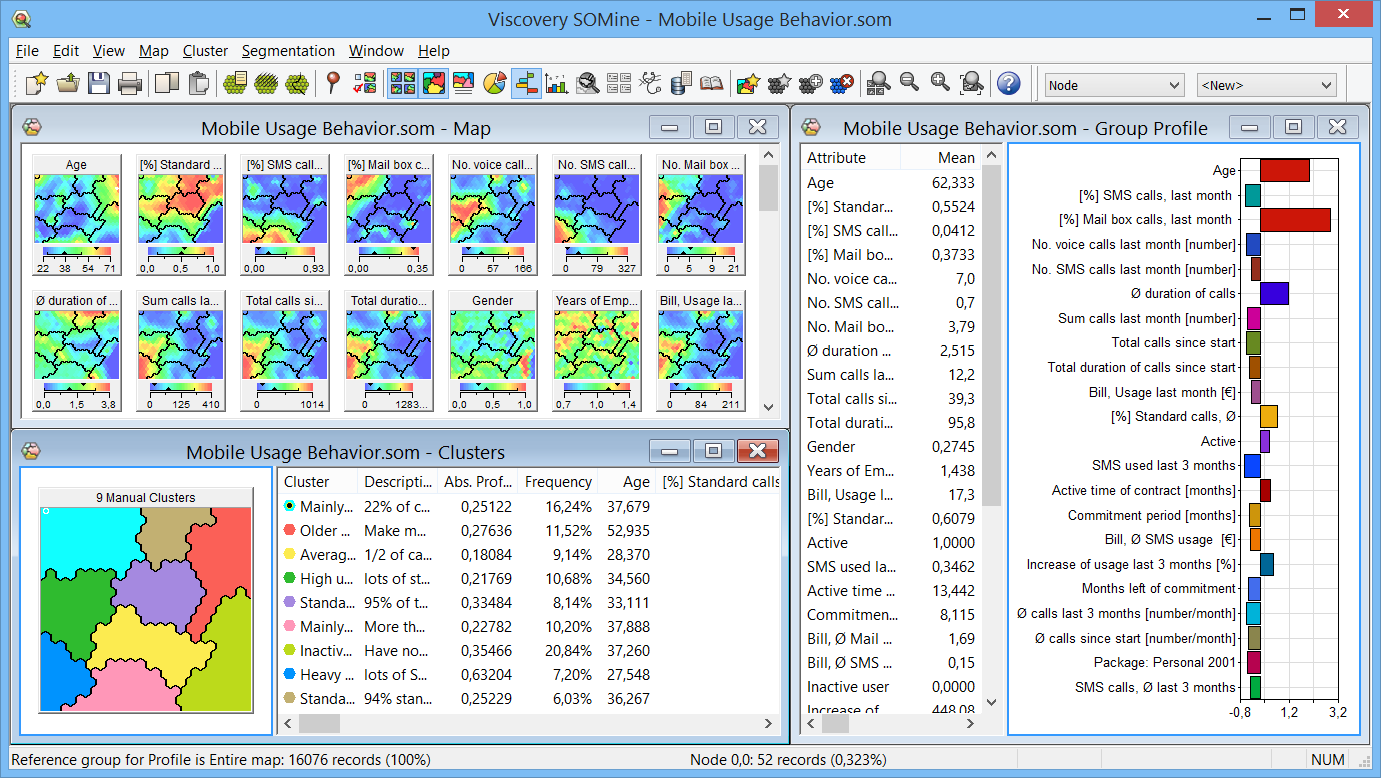This screenshot has width=1381, height=778.
Task: Toggle the component planes map window button
Action: [x=403, y=84]
